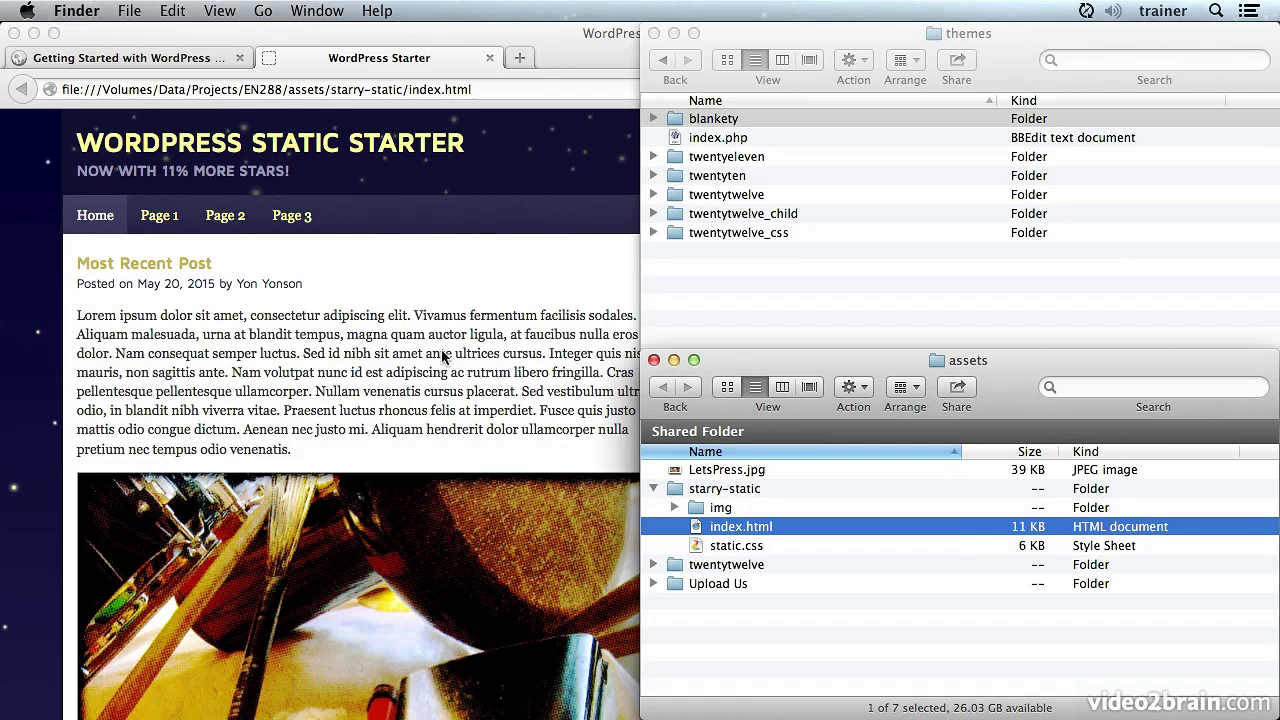Open Notification Center list icon

click(1249, 11)
